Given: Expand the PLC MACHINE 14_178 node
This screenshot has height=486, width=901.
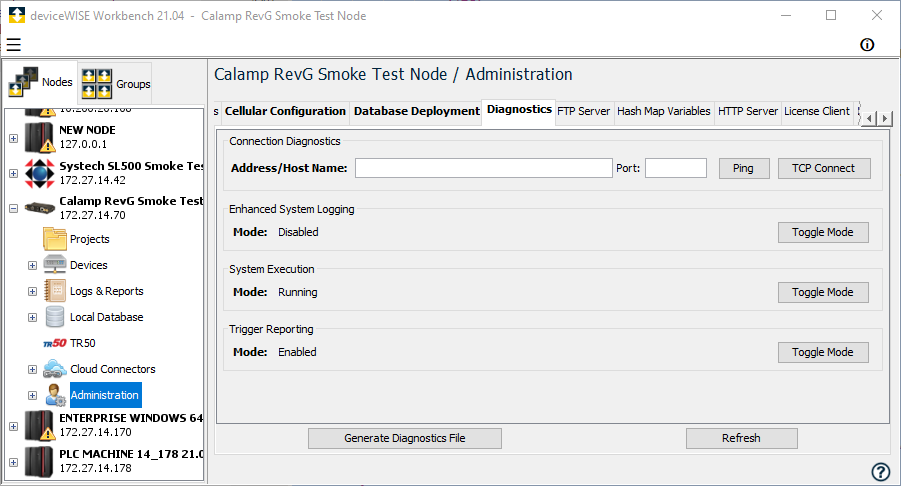Looking at the screenshot, I should coord(13,462).
